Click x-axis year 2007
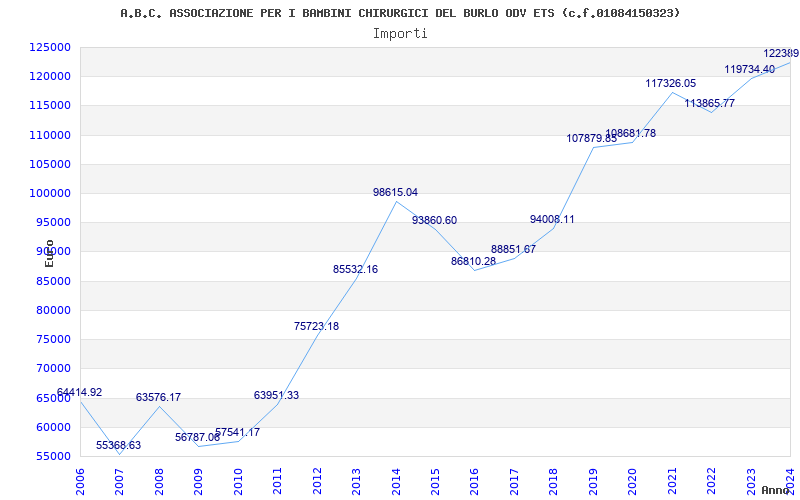The width and height of the screenshot is (800, 500). 119,482
